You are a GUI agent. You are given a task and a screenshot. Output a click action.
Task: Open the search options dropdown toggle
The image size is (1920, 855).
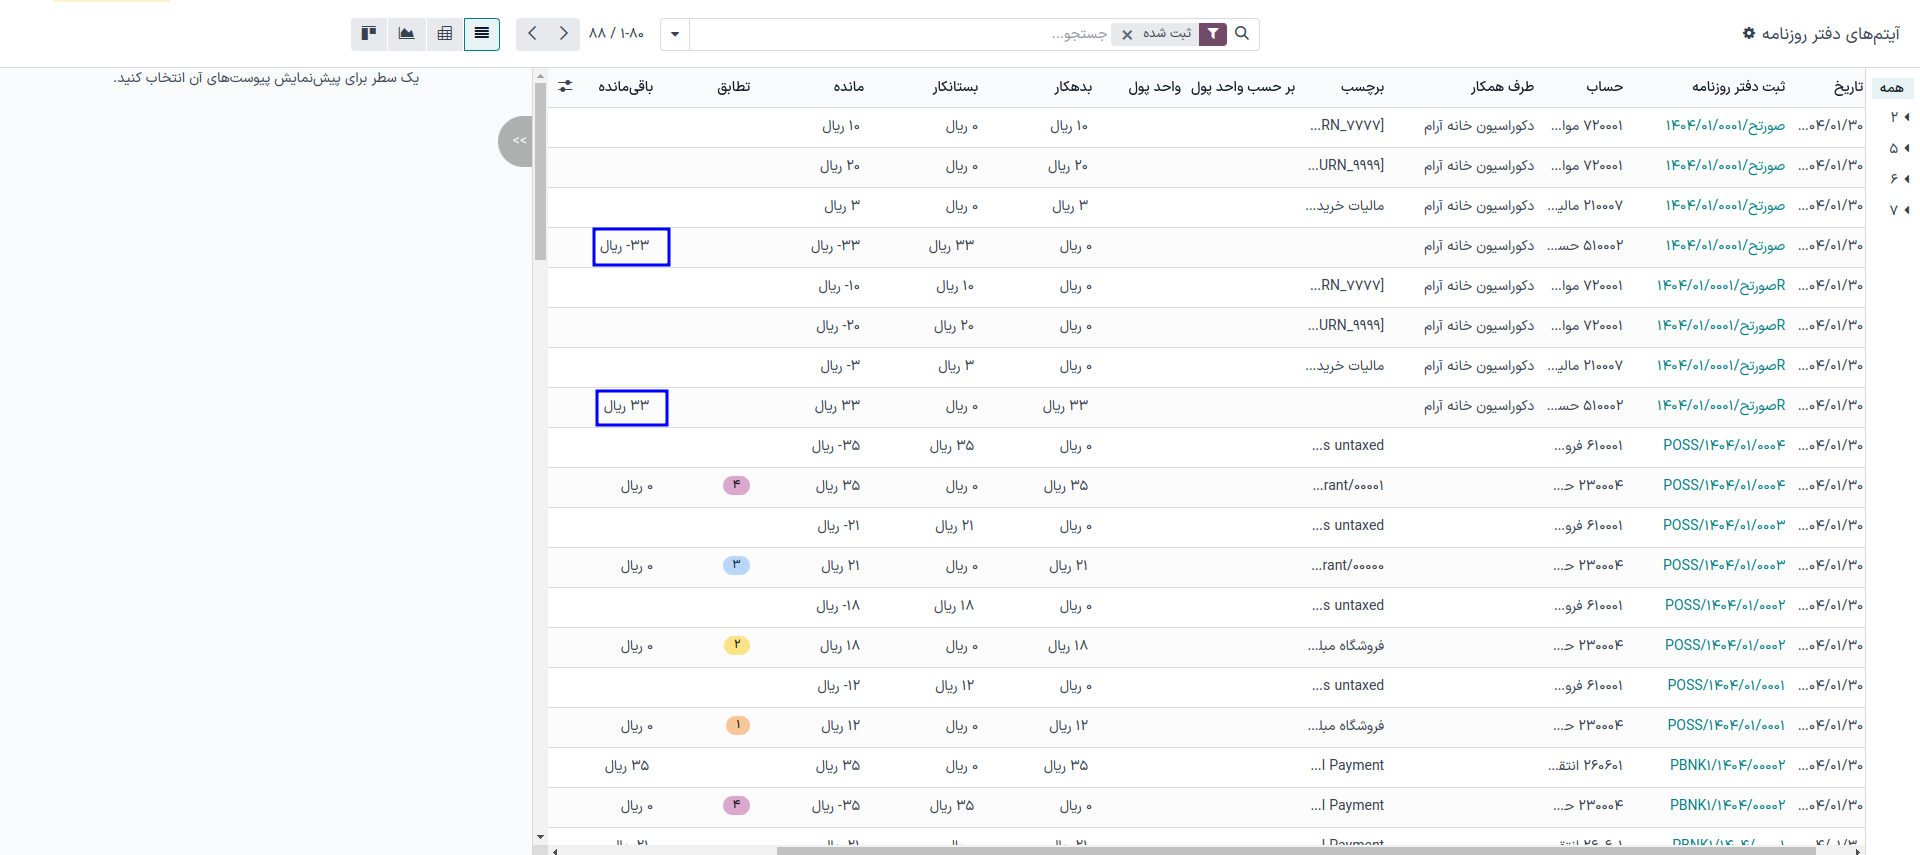click(675, 35)
